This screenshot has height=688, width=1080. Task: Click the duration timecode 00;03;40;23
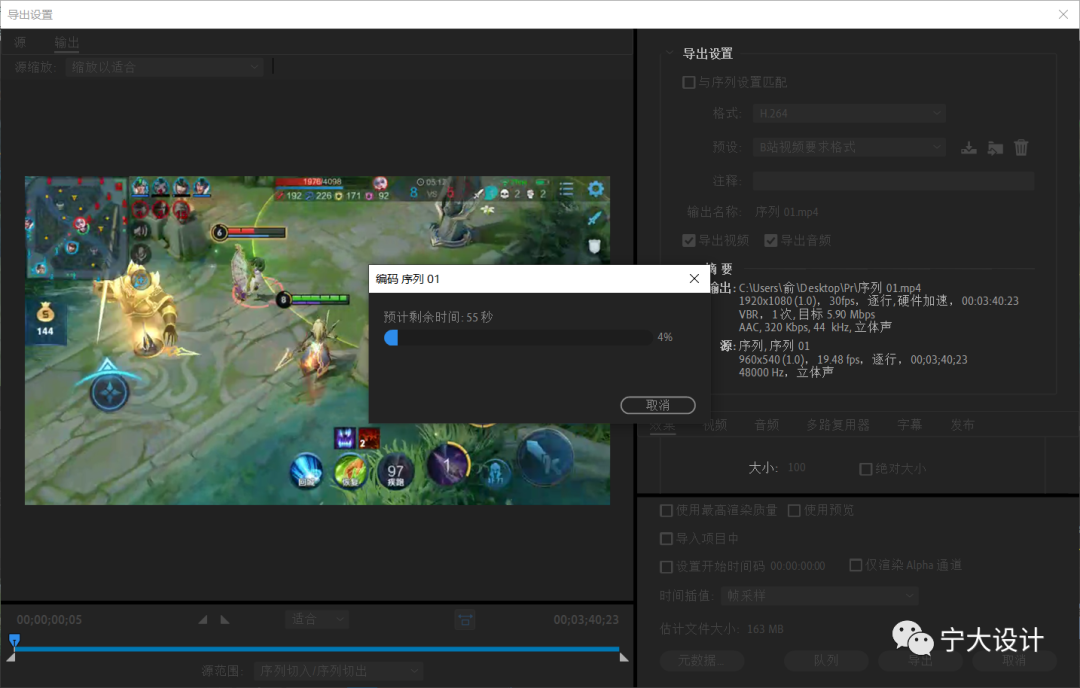[586, 620]
